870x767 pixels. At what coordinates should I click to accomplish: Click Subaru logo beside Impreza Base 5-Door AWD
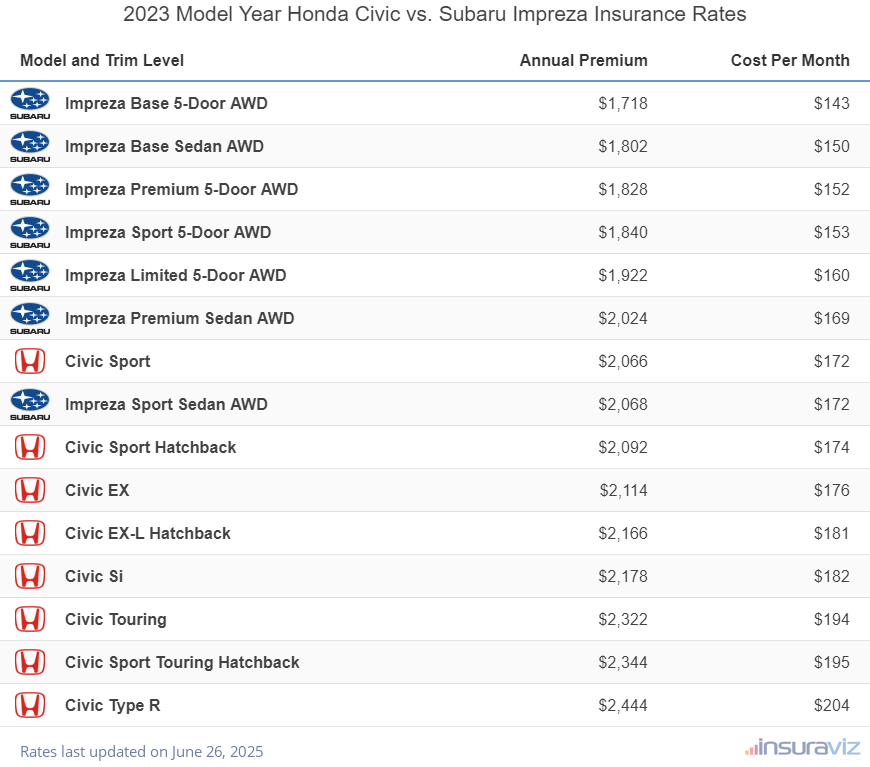[30, 104]
